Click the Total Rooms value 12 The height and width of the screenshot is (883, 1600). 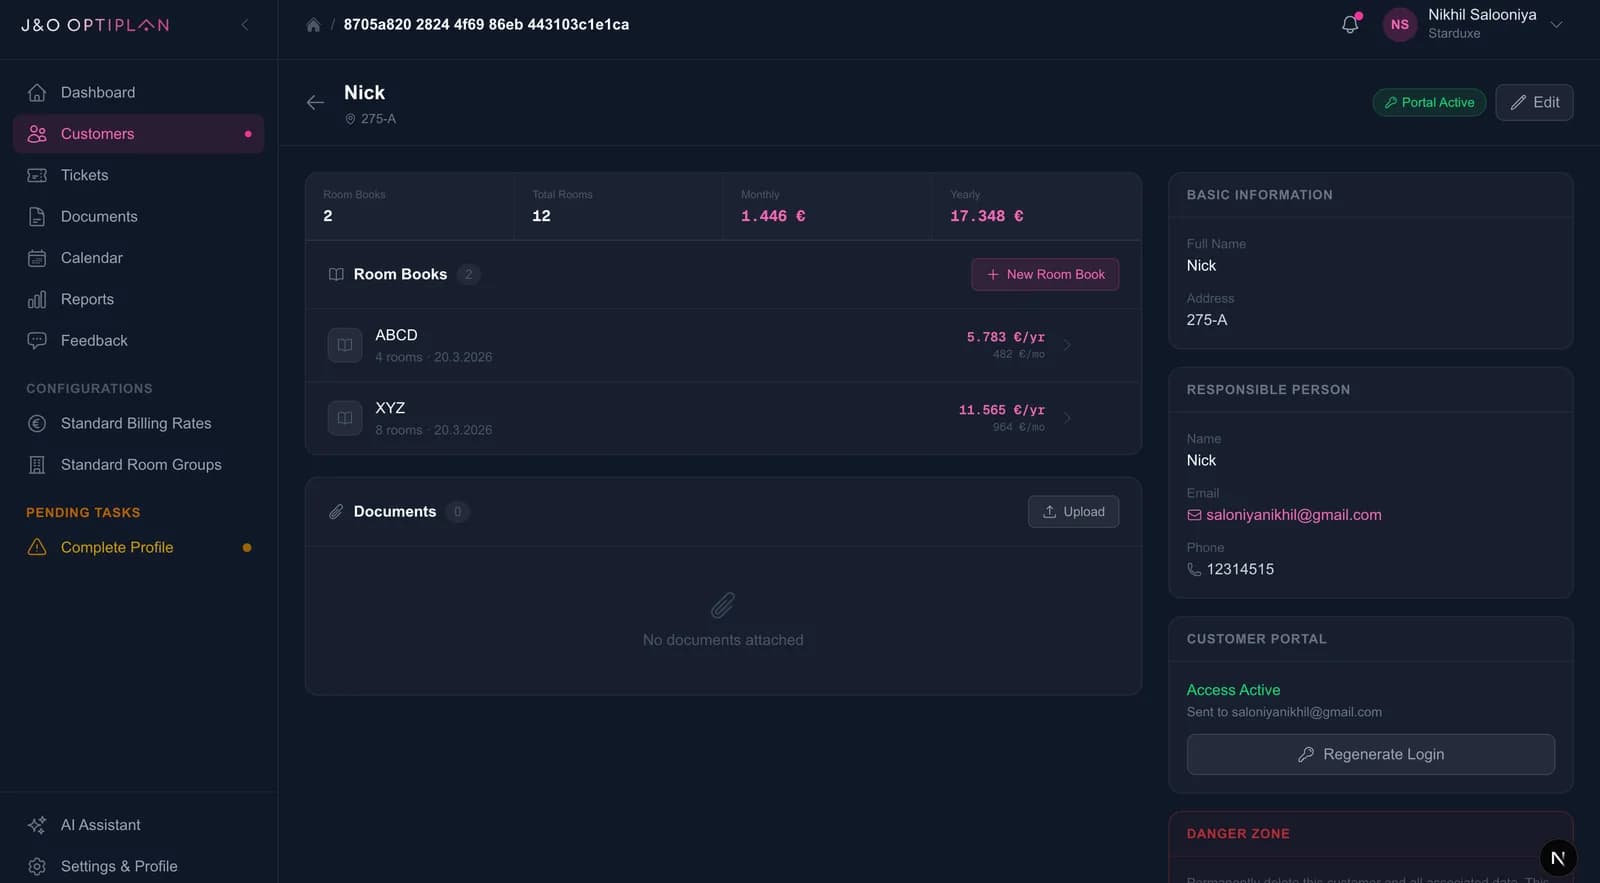541,216
